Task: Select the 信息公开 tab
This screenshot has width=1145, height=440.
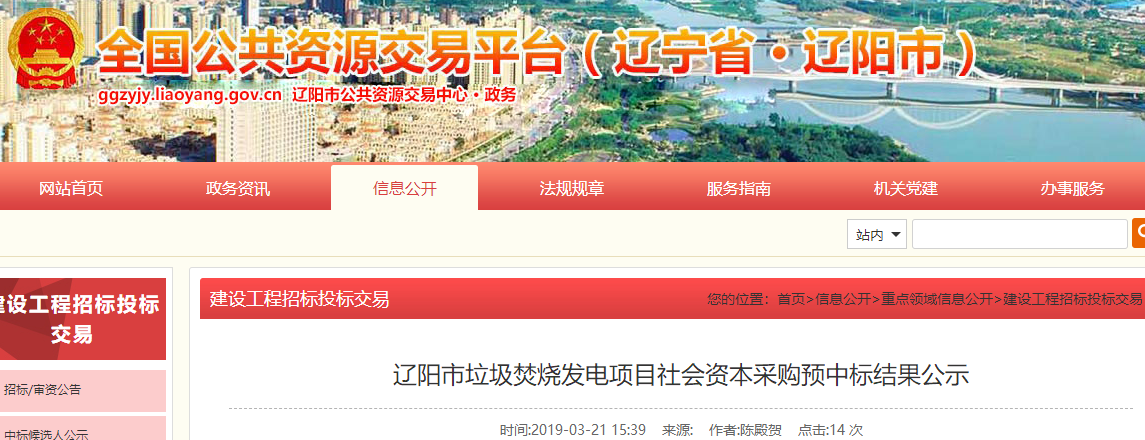Action: tap(405, 188)
